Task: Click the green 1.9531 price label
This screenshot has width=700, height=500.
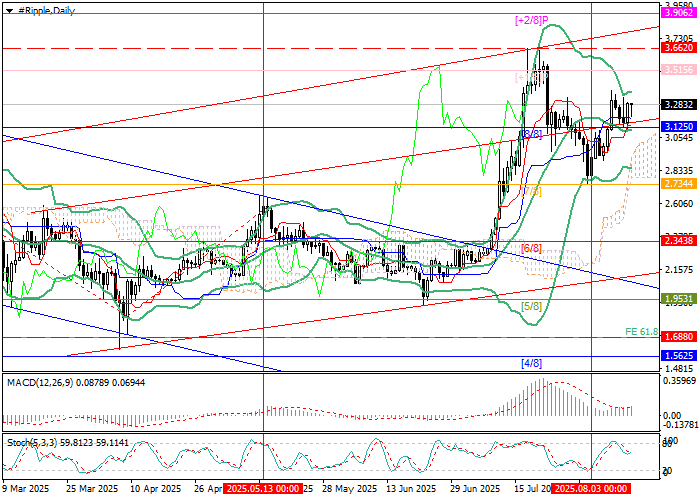Action: (677, 298)
